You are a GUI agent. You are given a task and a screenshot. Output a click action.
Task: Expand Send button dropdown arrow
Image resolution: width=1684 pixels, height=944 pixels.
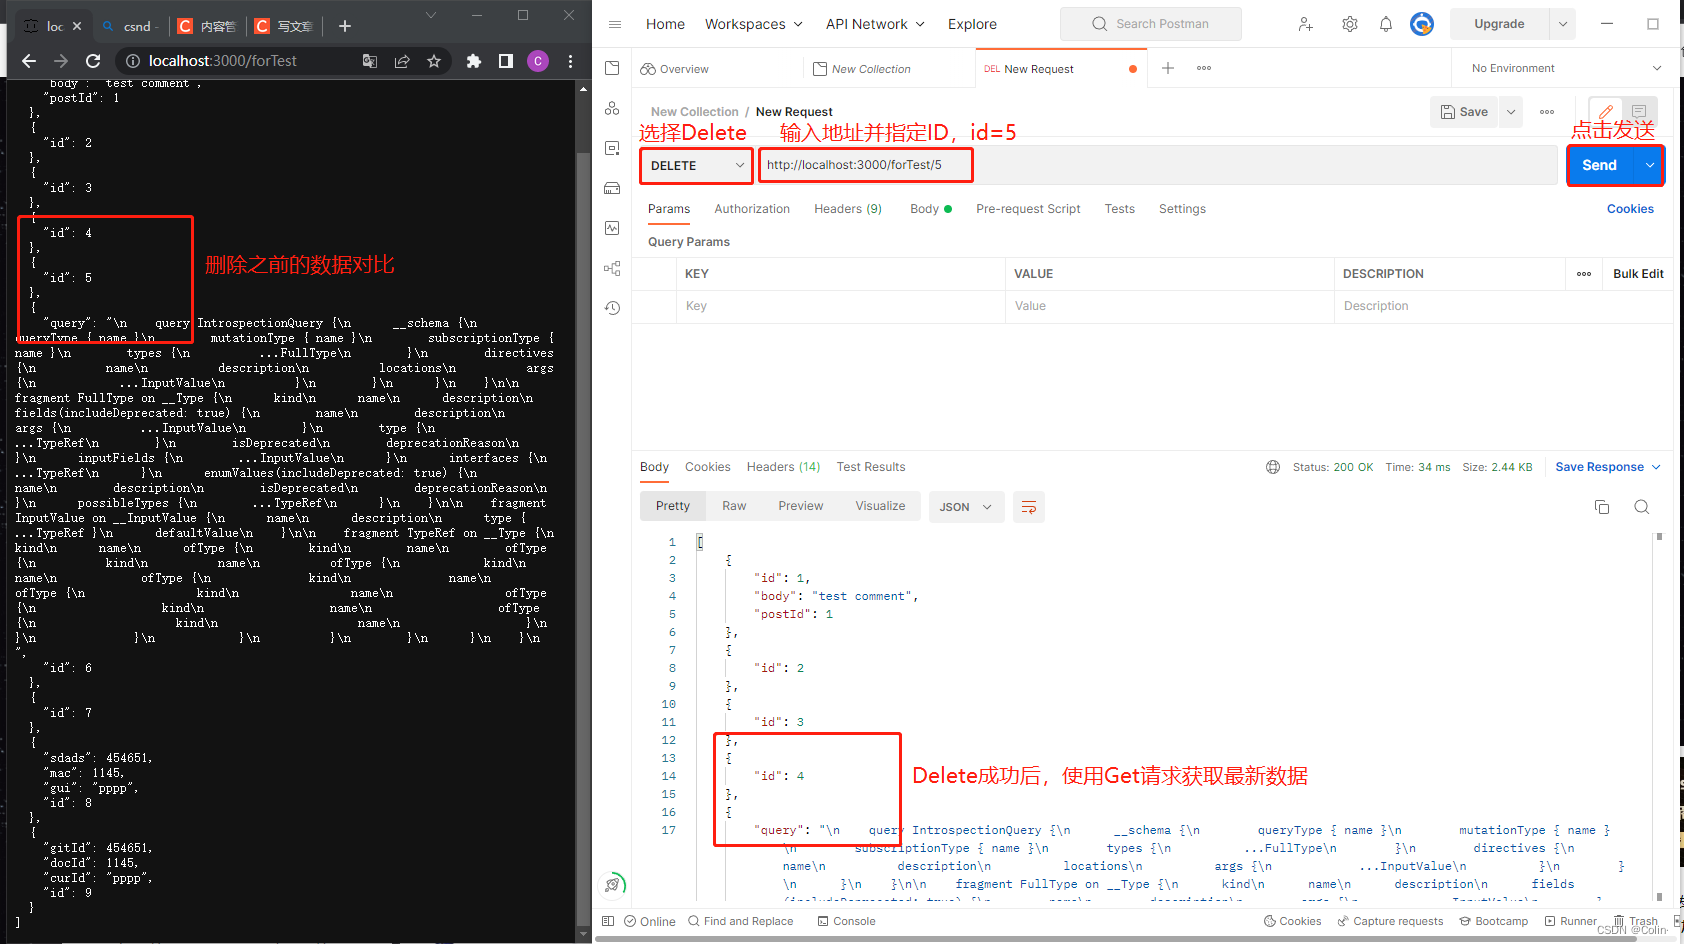pos(1649,165)
